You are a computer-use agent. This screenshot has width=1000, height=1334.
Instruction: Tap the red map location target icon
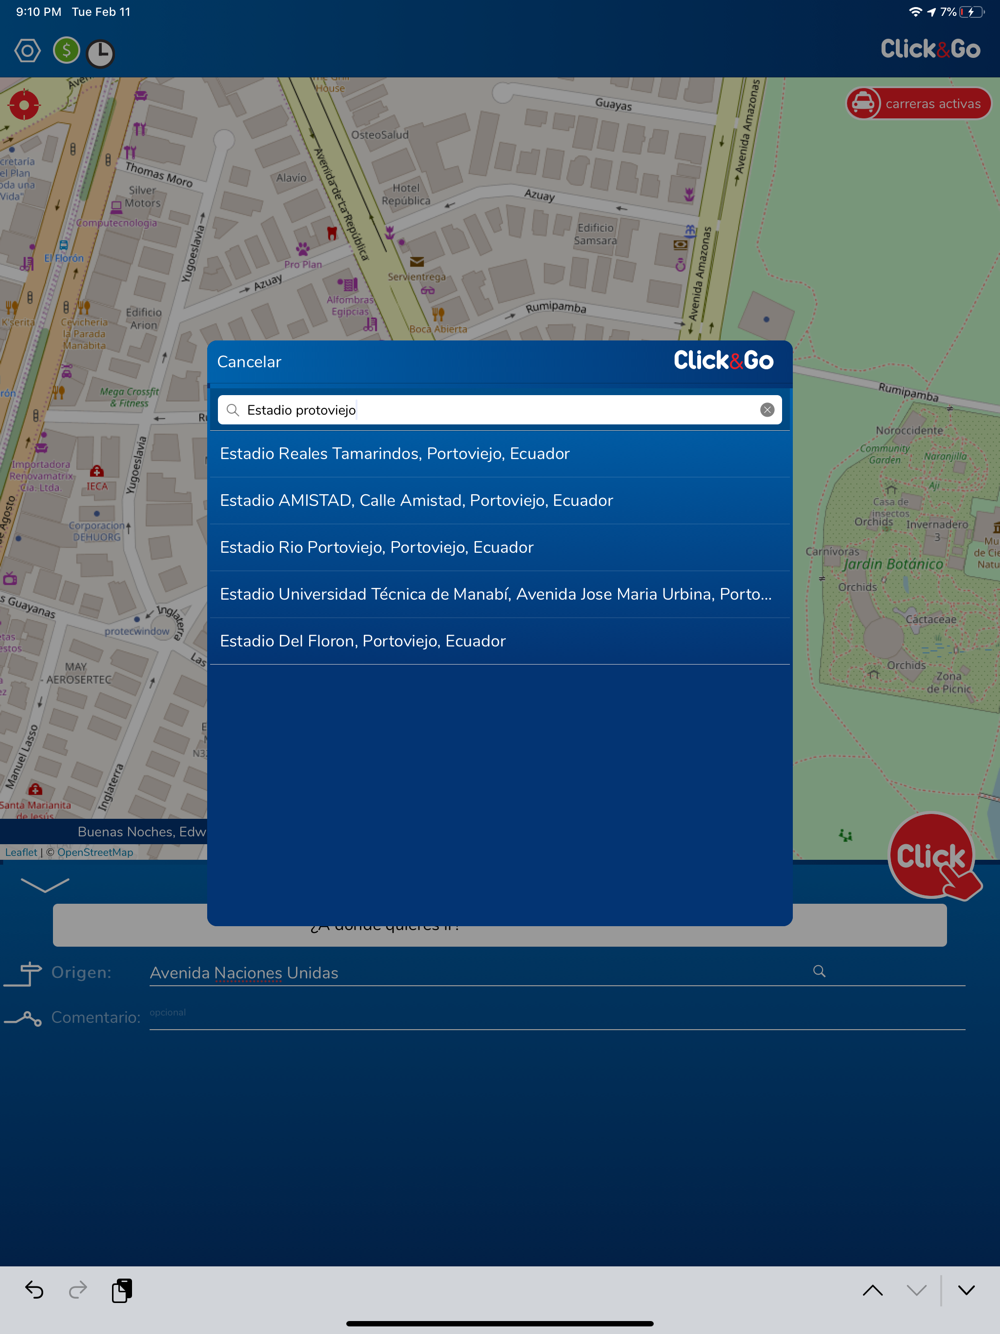[24, 104]
